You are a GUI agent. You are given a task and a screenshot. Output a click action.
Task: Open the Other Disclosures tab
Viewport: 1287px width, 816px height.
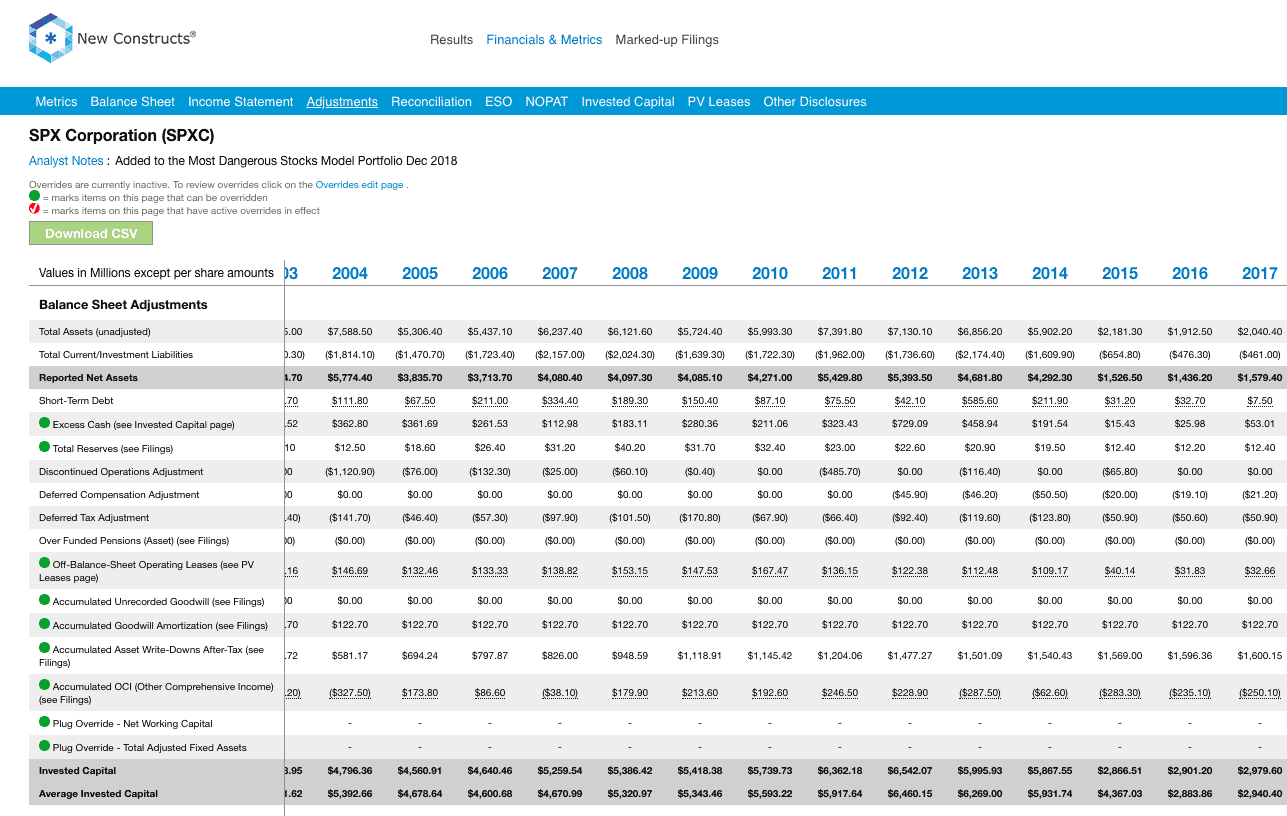point(815,102)
